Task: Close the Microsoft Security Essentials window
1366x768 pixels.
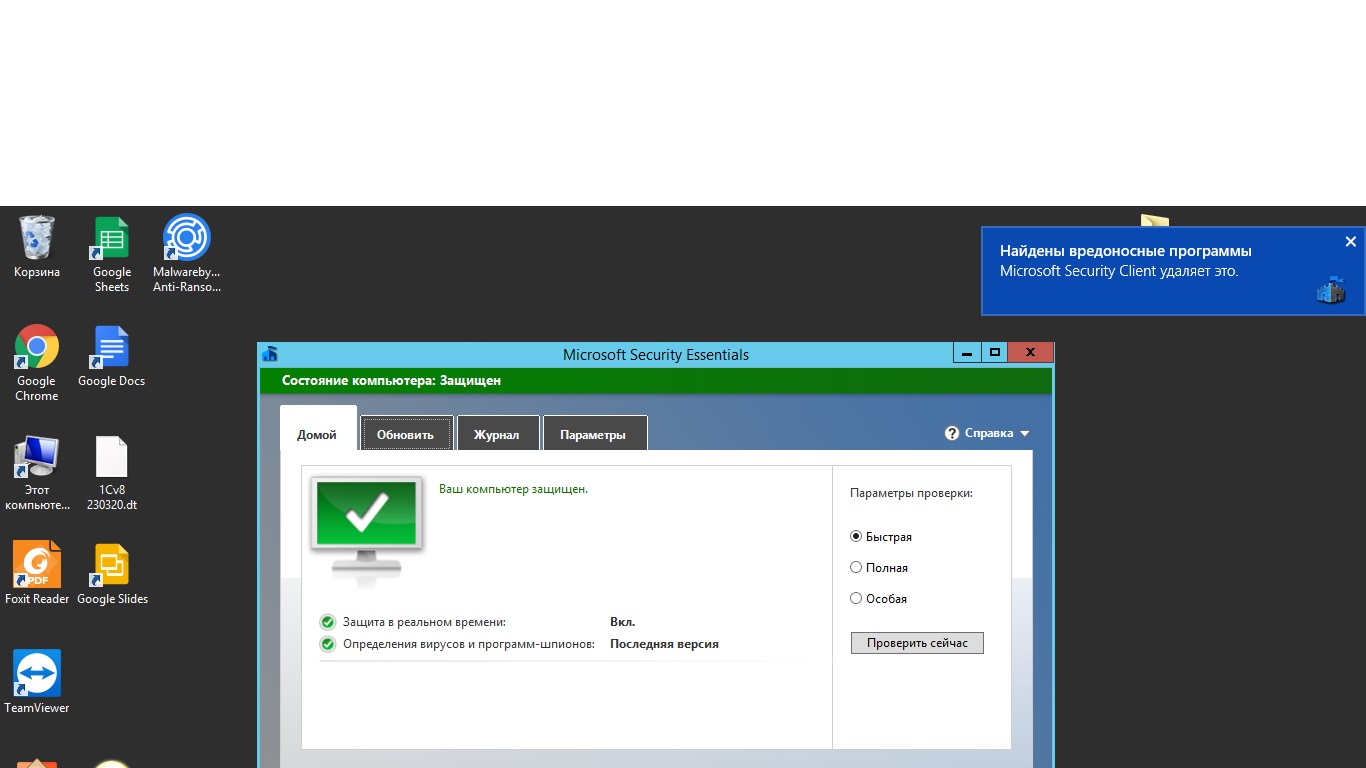Action: point(1030,352)
